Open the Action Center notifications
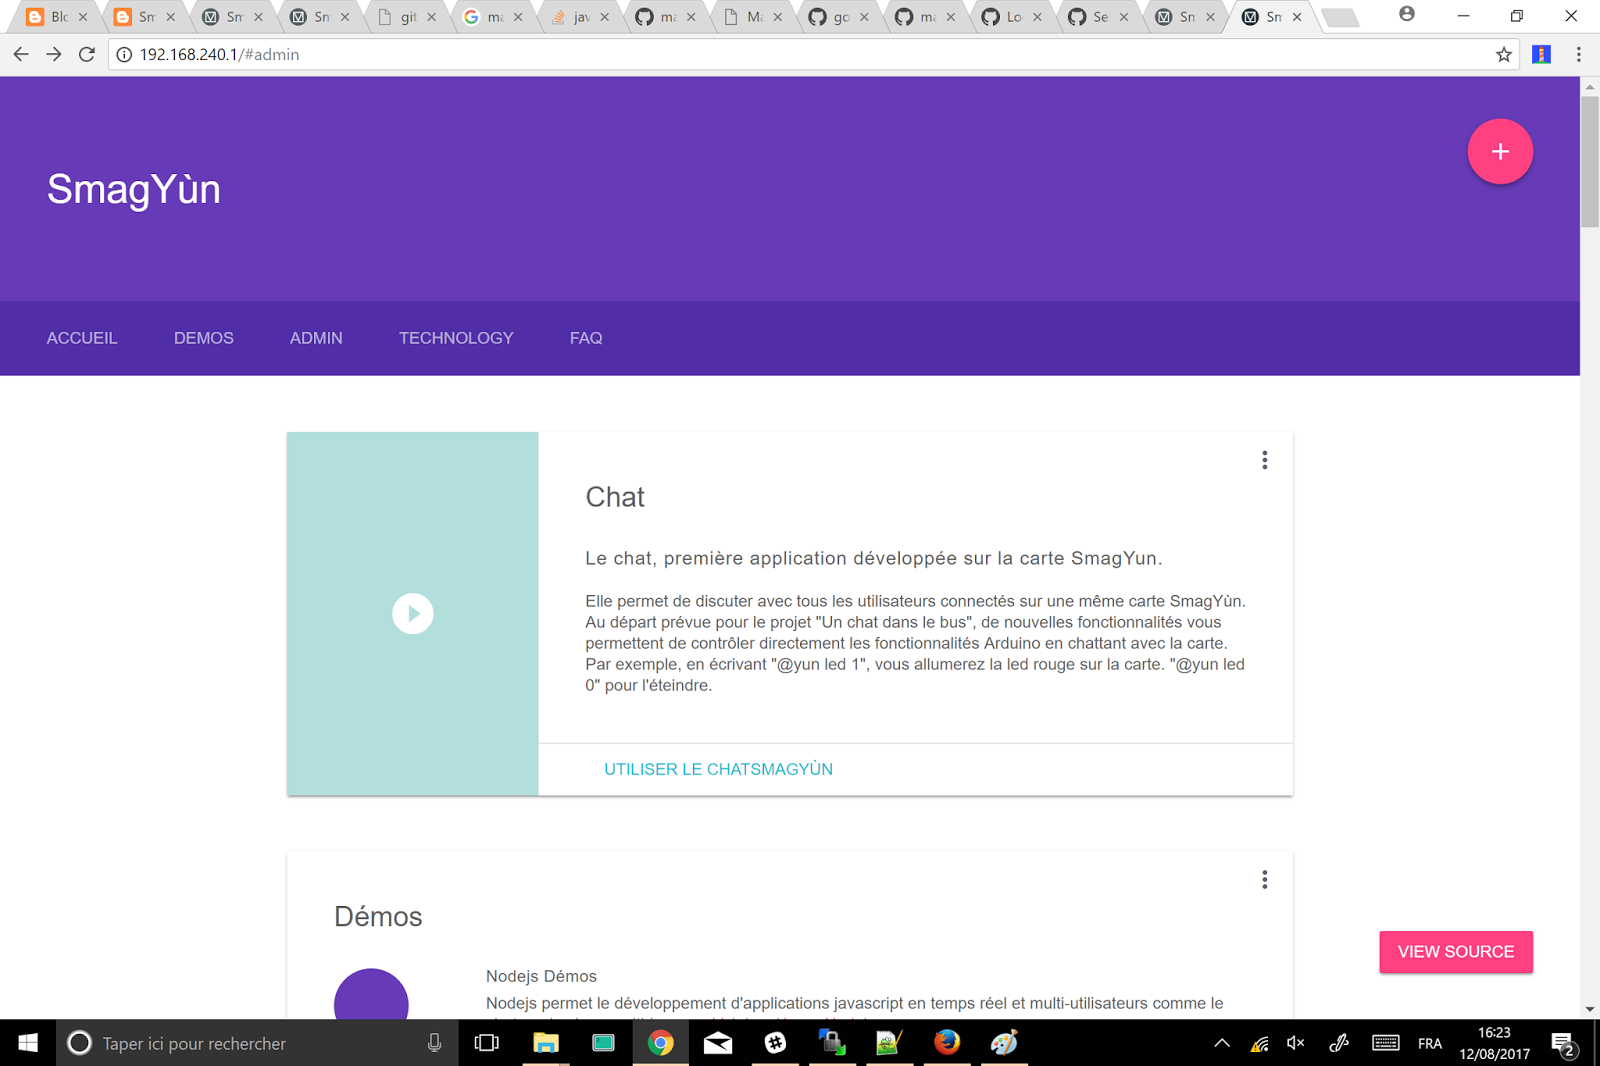Viewport: 1600px width, 1066px height. [x=1564, y=1044]
